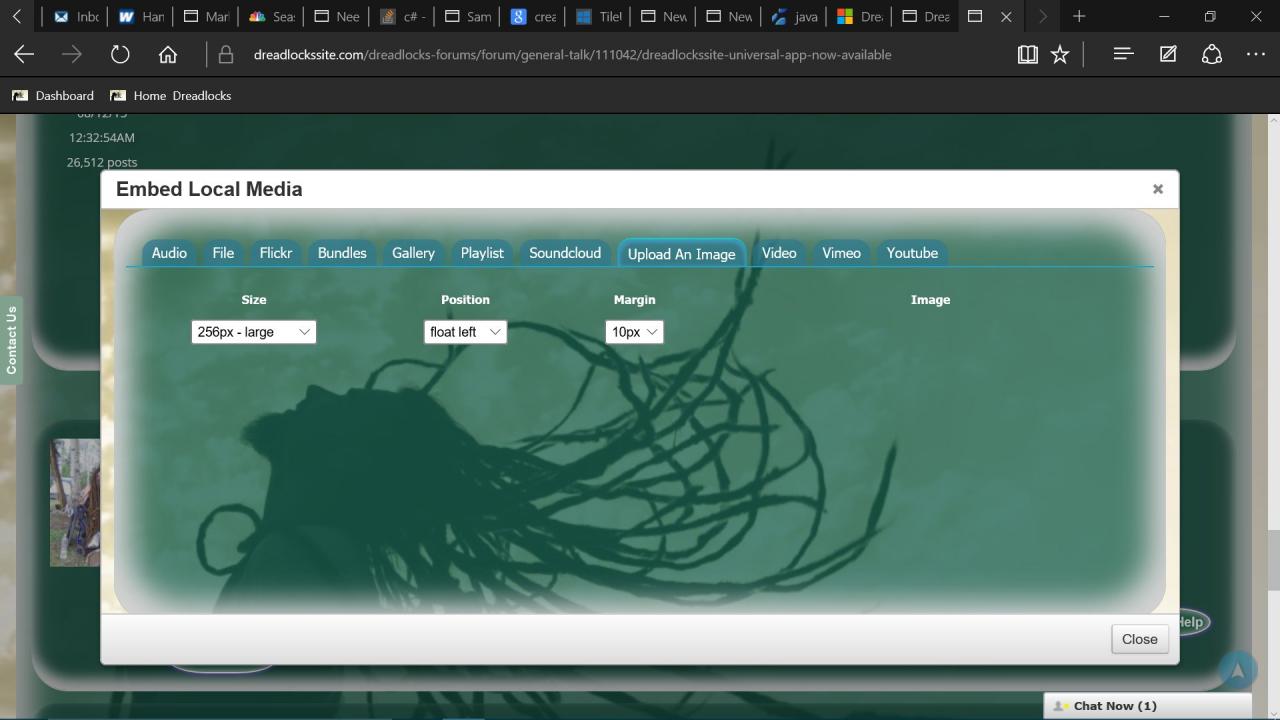Screen dimensions: 1280x720
Task: Click the address bar URL field
Action: pyautogui.click(x=572, y=55)
